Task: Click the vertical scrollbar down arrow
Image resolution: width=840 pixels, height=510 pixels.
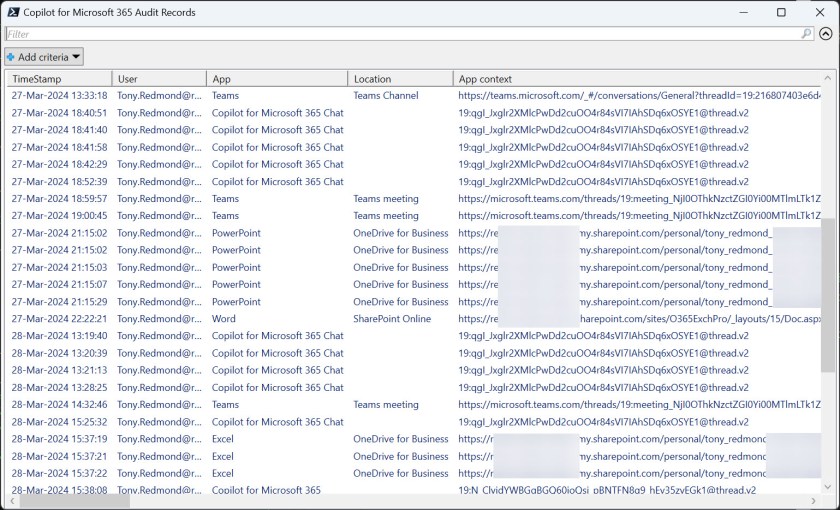Action: tap(827, 487)
